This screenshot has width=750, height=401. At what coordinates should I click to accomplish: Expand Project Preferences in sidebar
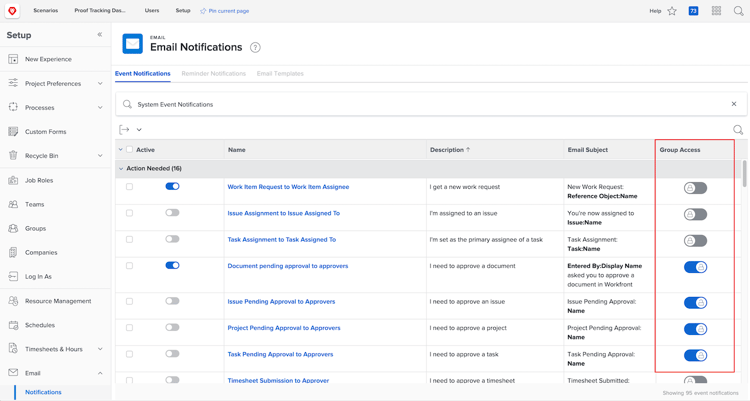pyautogui.click(x=100, y=84)
